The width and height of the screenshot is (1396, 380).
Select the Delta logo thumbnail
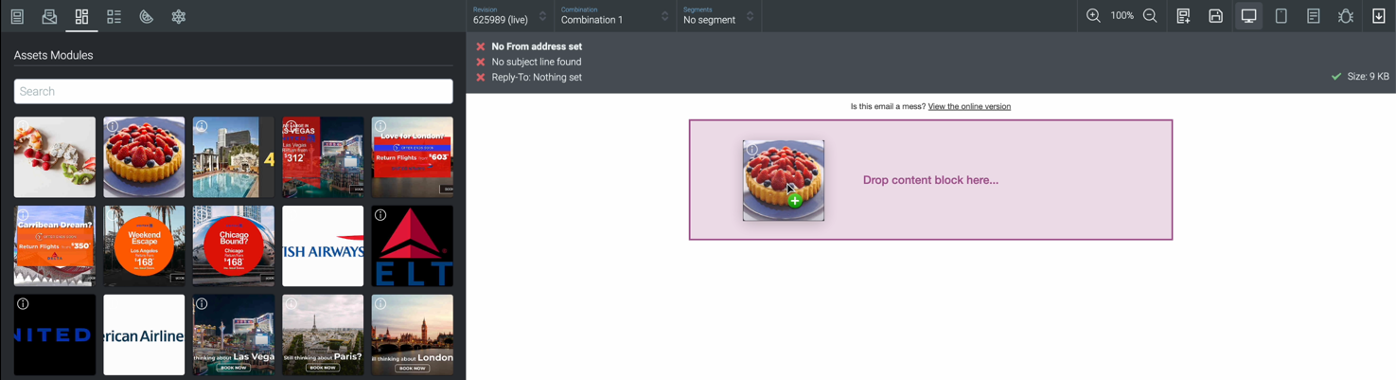(412, 246)
